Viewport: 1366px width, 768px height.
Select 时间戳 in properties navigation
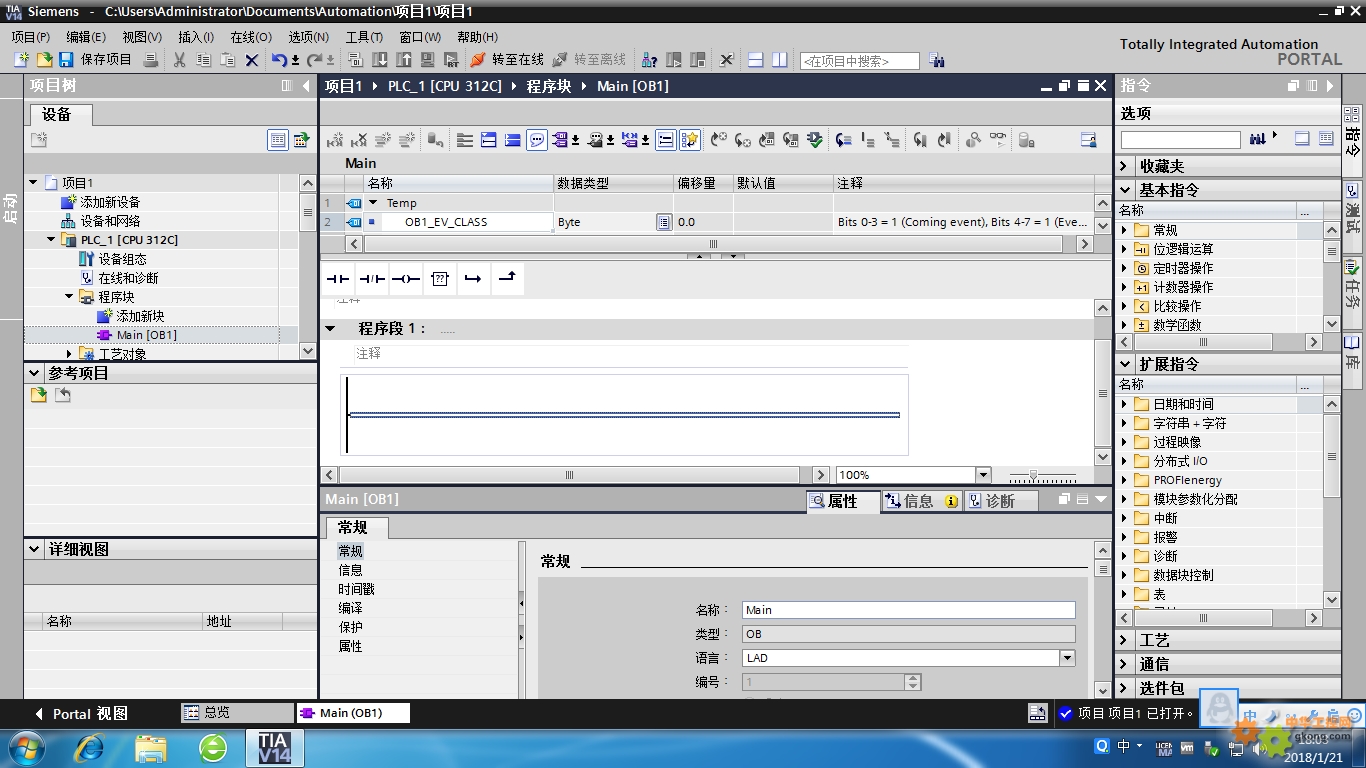pyautogui.click(x=356, y=589)
